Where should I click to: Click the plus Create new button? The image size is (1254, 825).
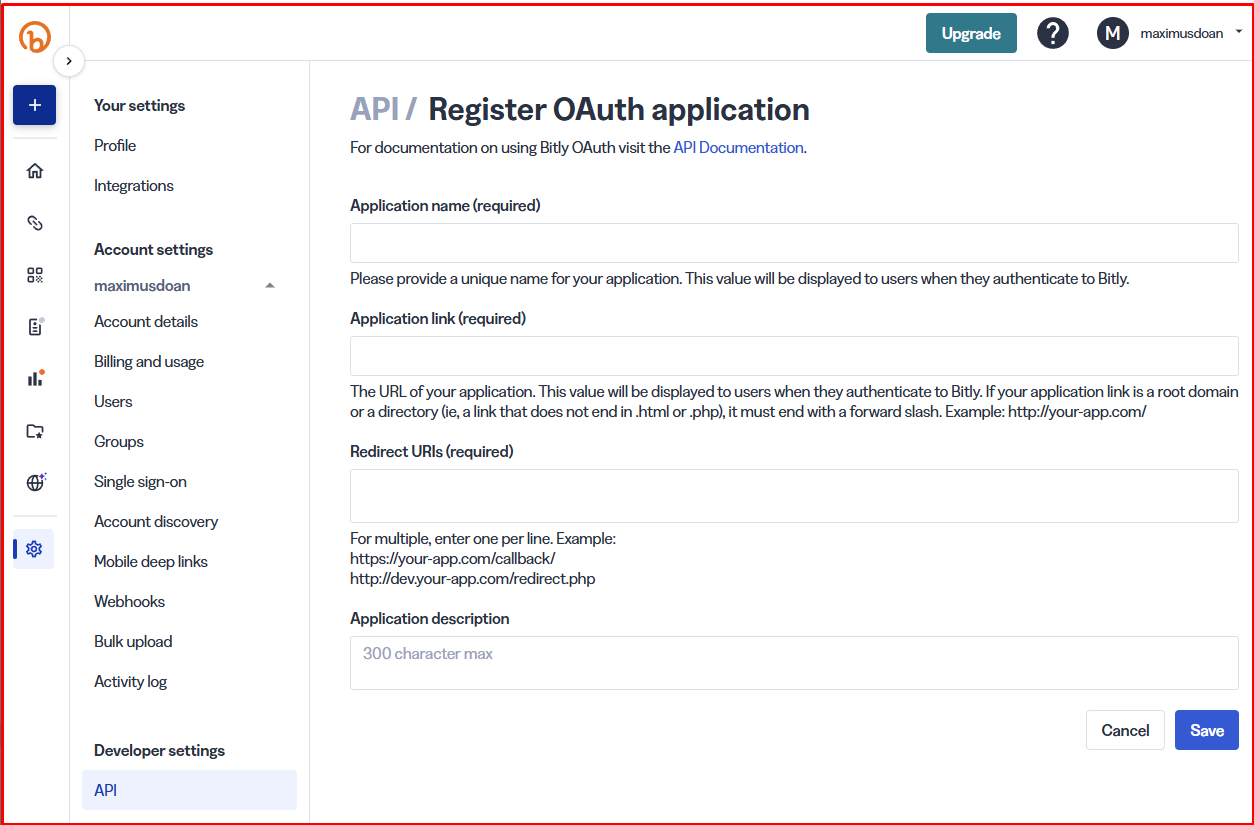[x=35, y=105]
